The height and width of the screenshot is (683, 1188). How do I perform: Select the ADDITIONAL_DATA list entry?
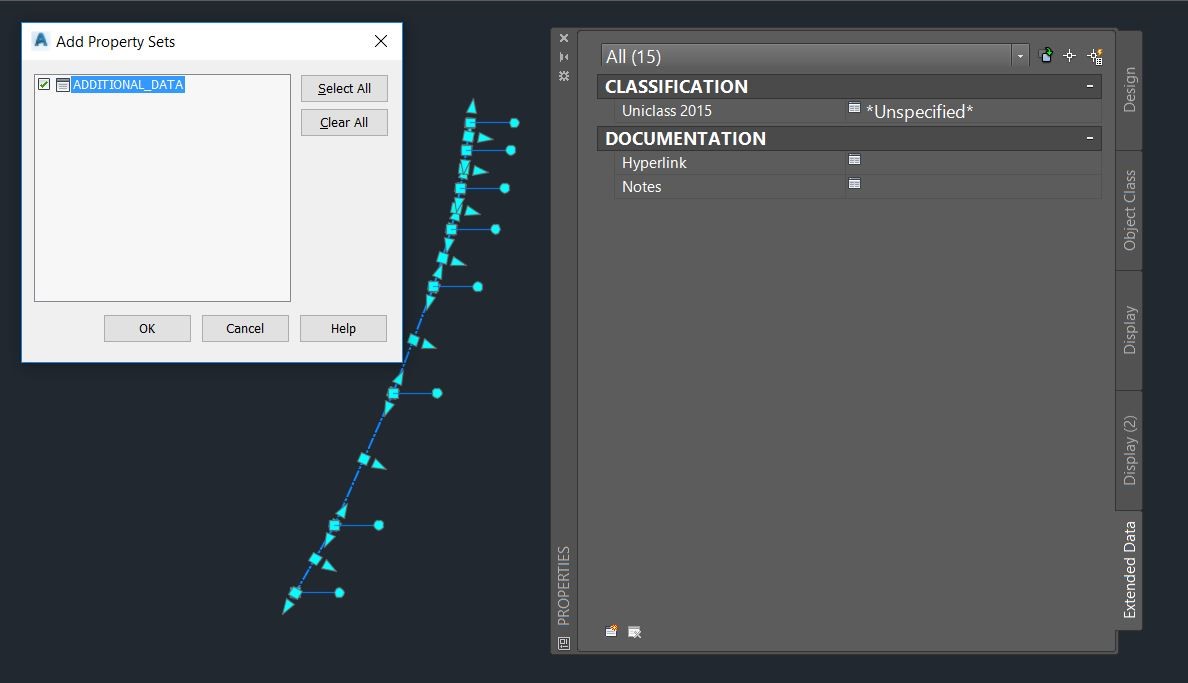(128, 84)
